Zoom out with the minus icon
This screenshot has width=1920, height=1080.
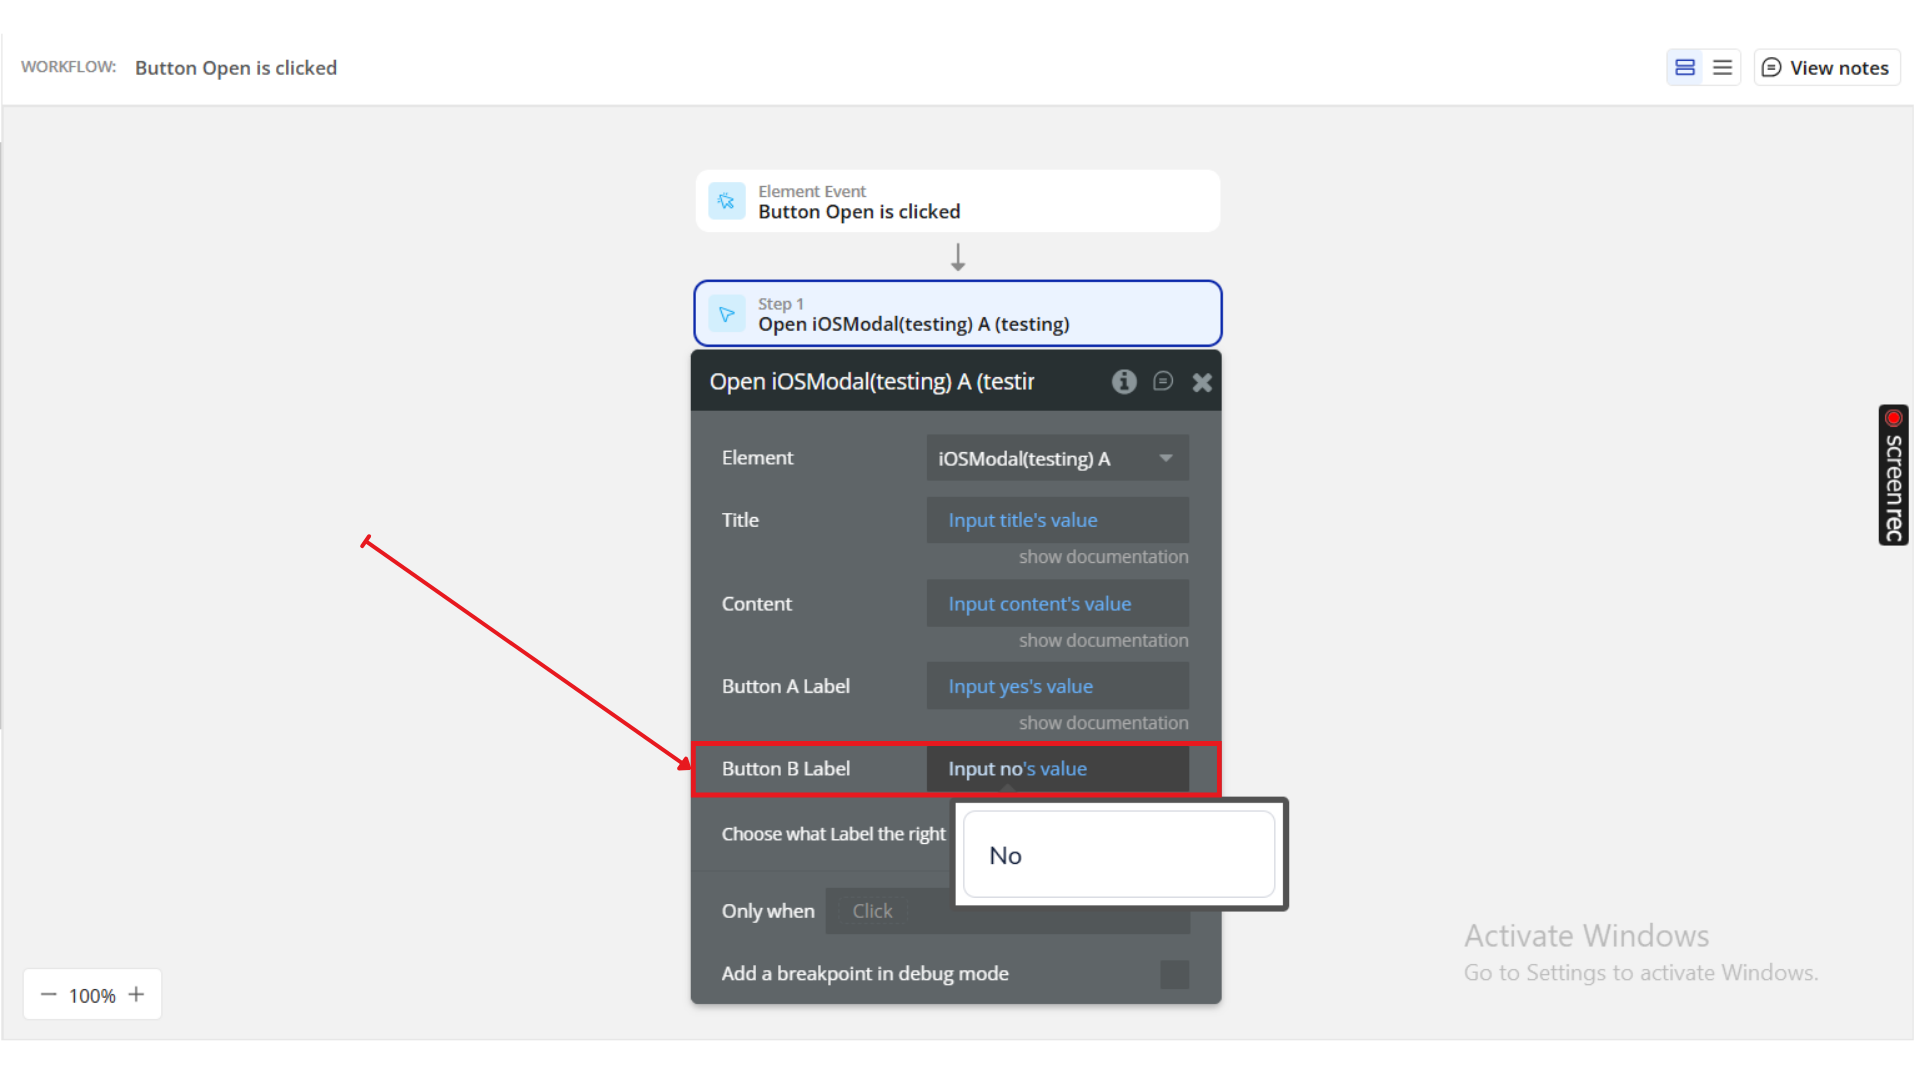48,994
